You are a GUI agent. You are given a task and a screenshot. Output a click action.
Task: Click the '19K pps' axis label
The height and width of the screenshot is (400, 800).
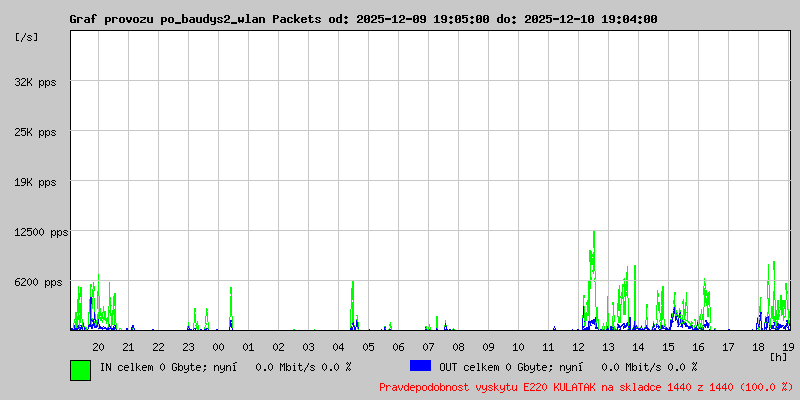point(35,182)
